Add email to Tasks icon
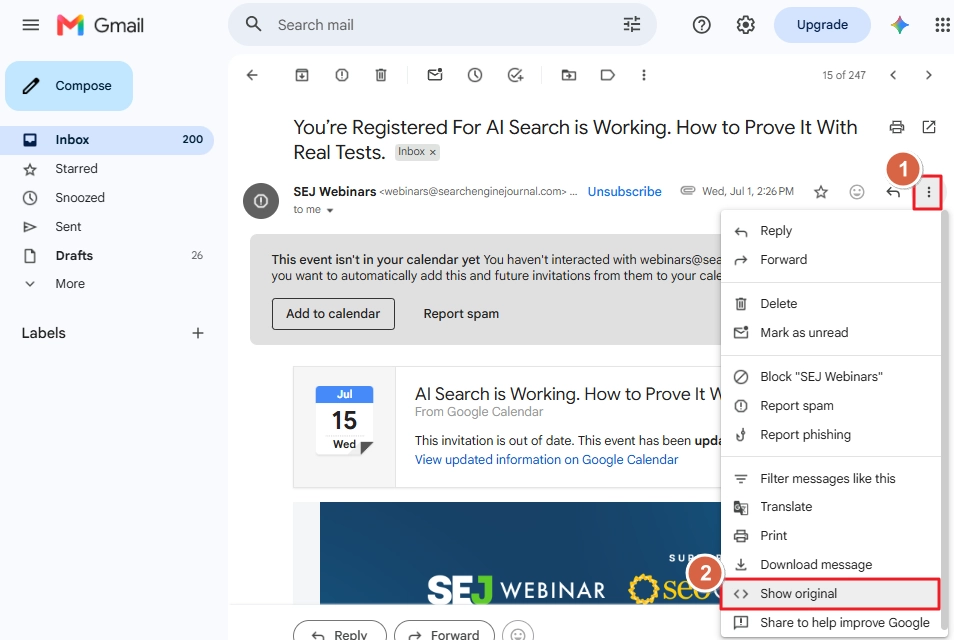The image size is (954, 640). 515,75
